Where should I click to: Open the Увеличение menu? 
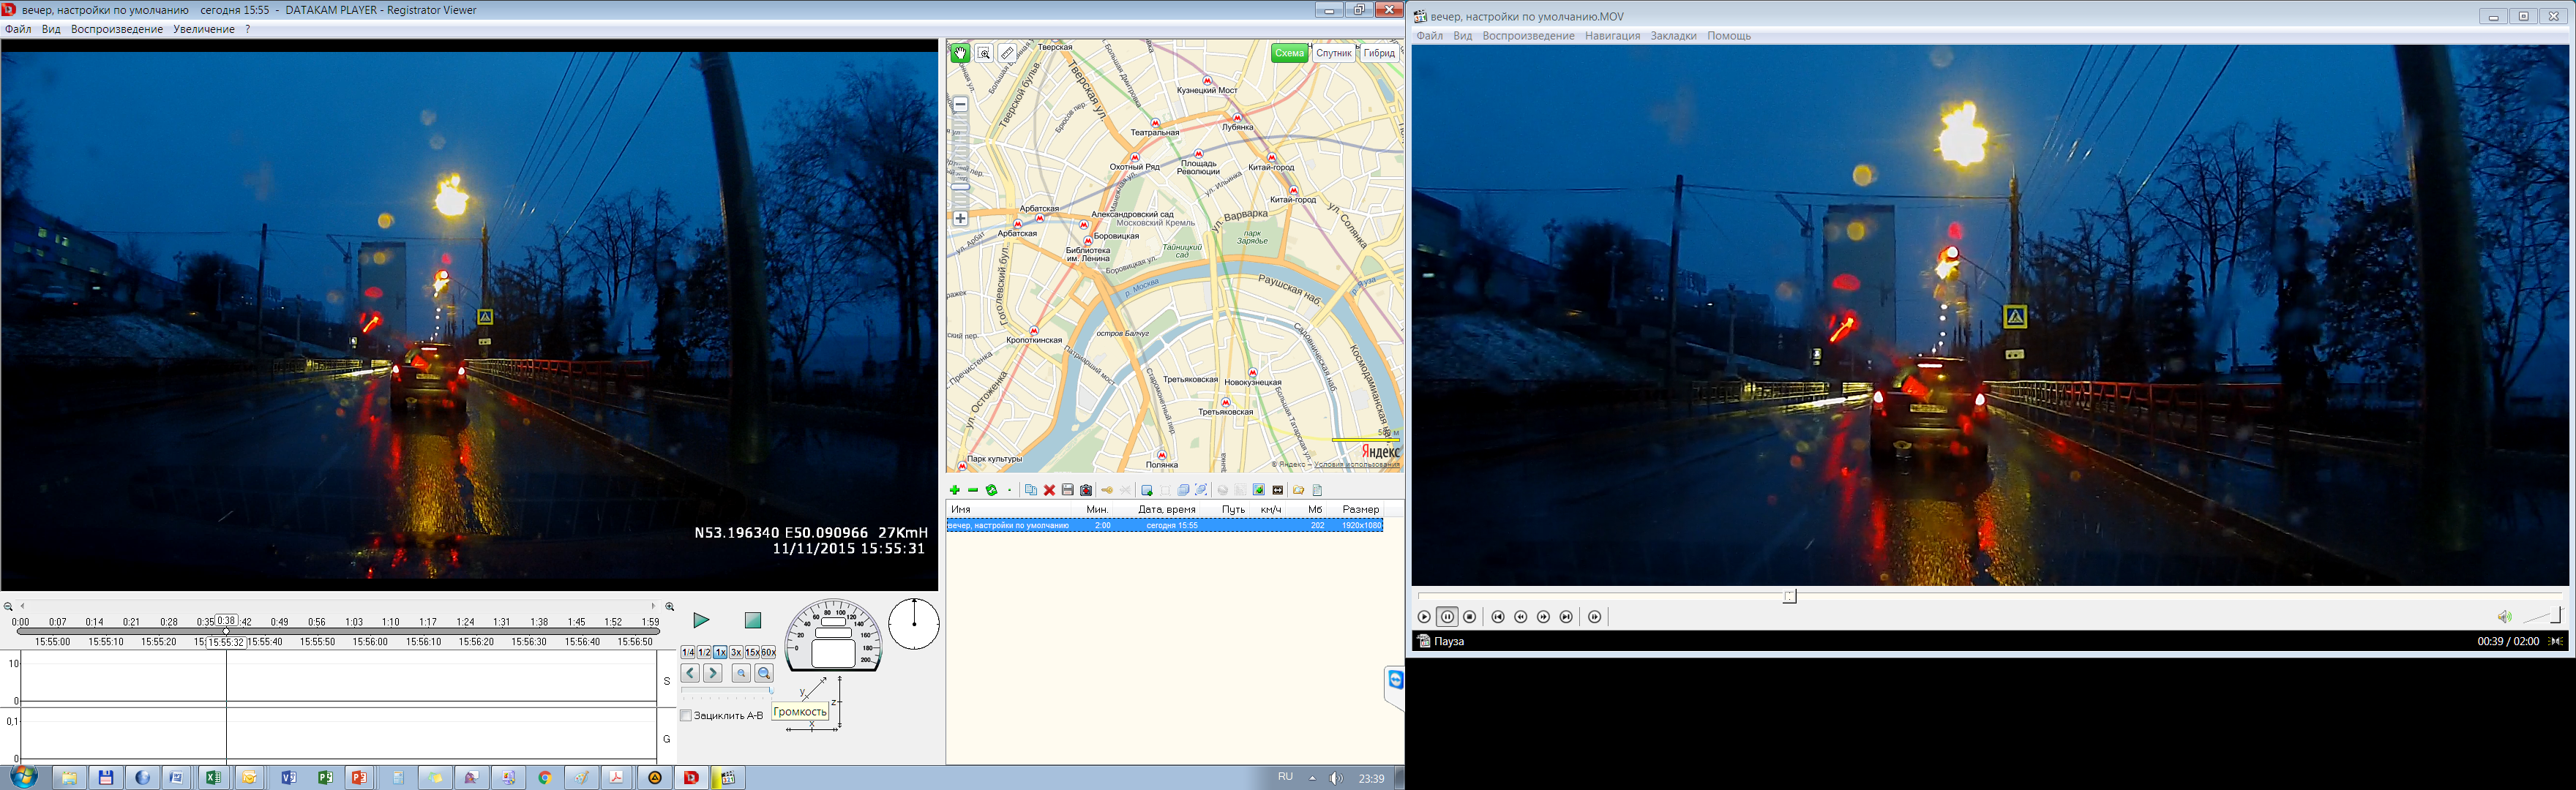204,29
